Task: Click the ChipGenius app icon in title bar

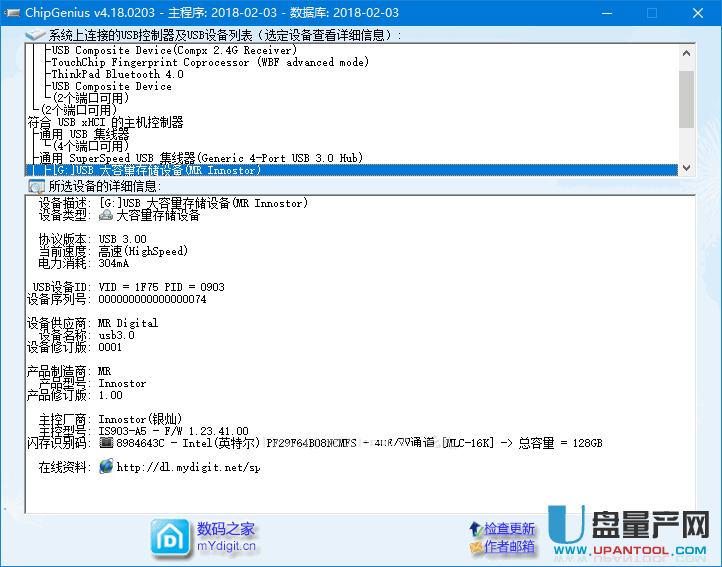Action: pyautogui.click(x=12, y=13)
